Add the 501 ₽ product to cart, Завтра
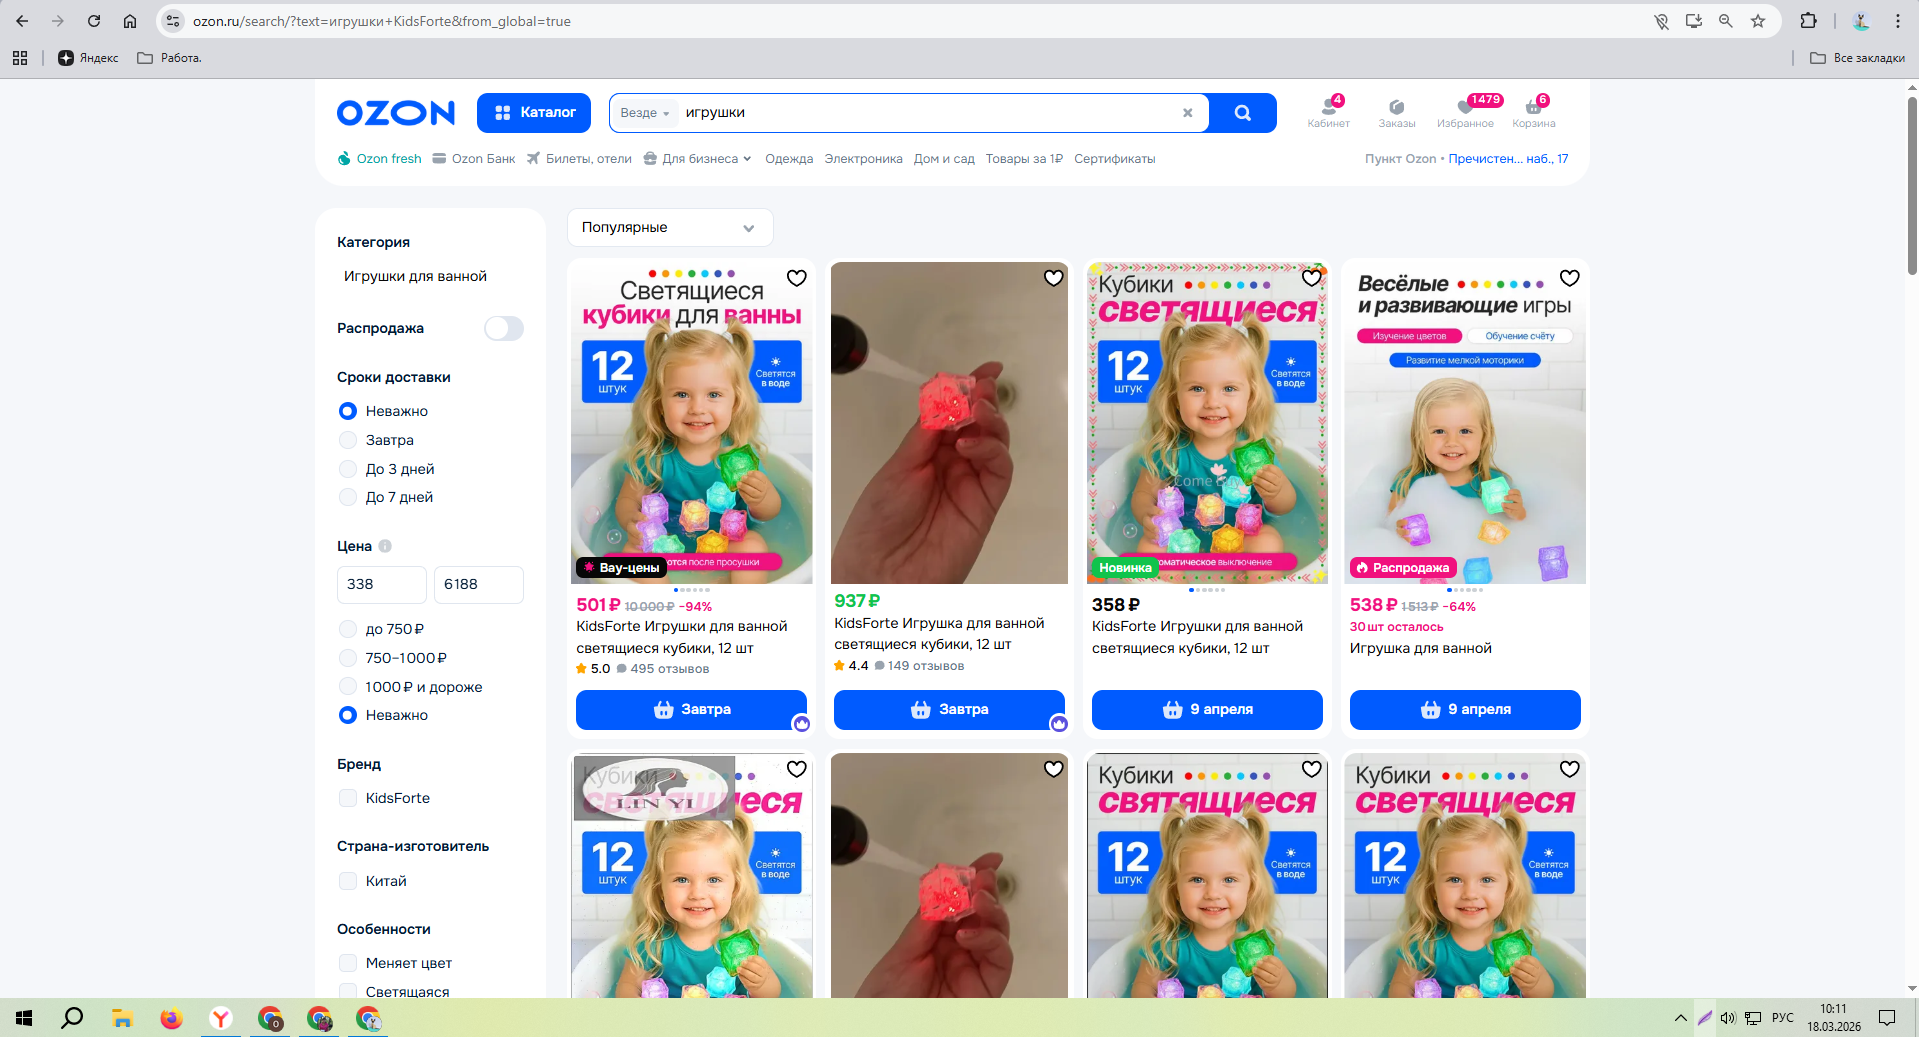Image resolution: width=1919 pixels, height=1037 pixels. tap(691, 710)
